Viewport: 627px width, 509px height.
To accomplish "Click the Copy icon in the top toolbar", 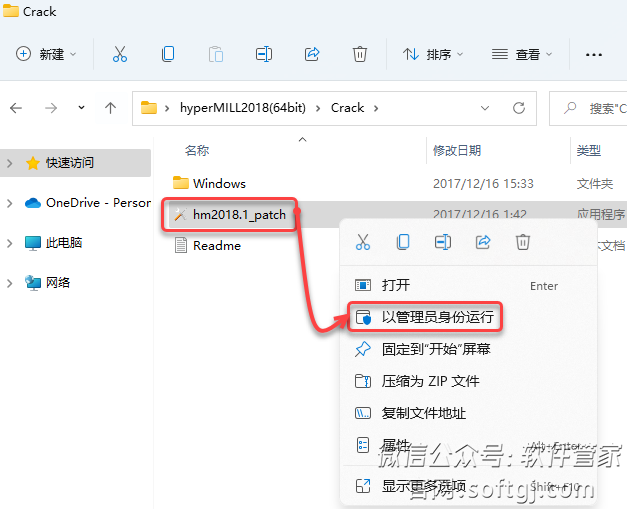I will coord(168,54).
